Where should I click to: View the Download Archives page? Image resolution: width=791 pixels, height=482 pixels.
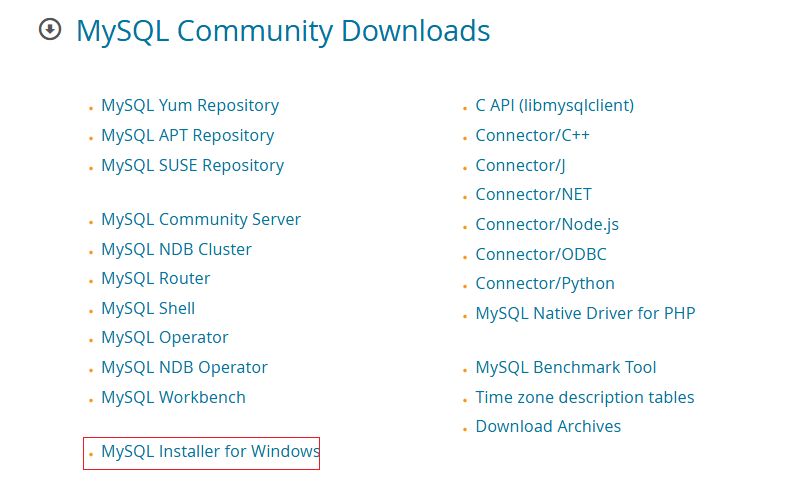click(x=548, y=426)
